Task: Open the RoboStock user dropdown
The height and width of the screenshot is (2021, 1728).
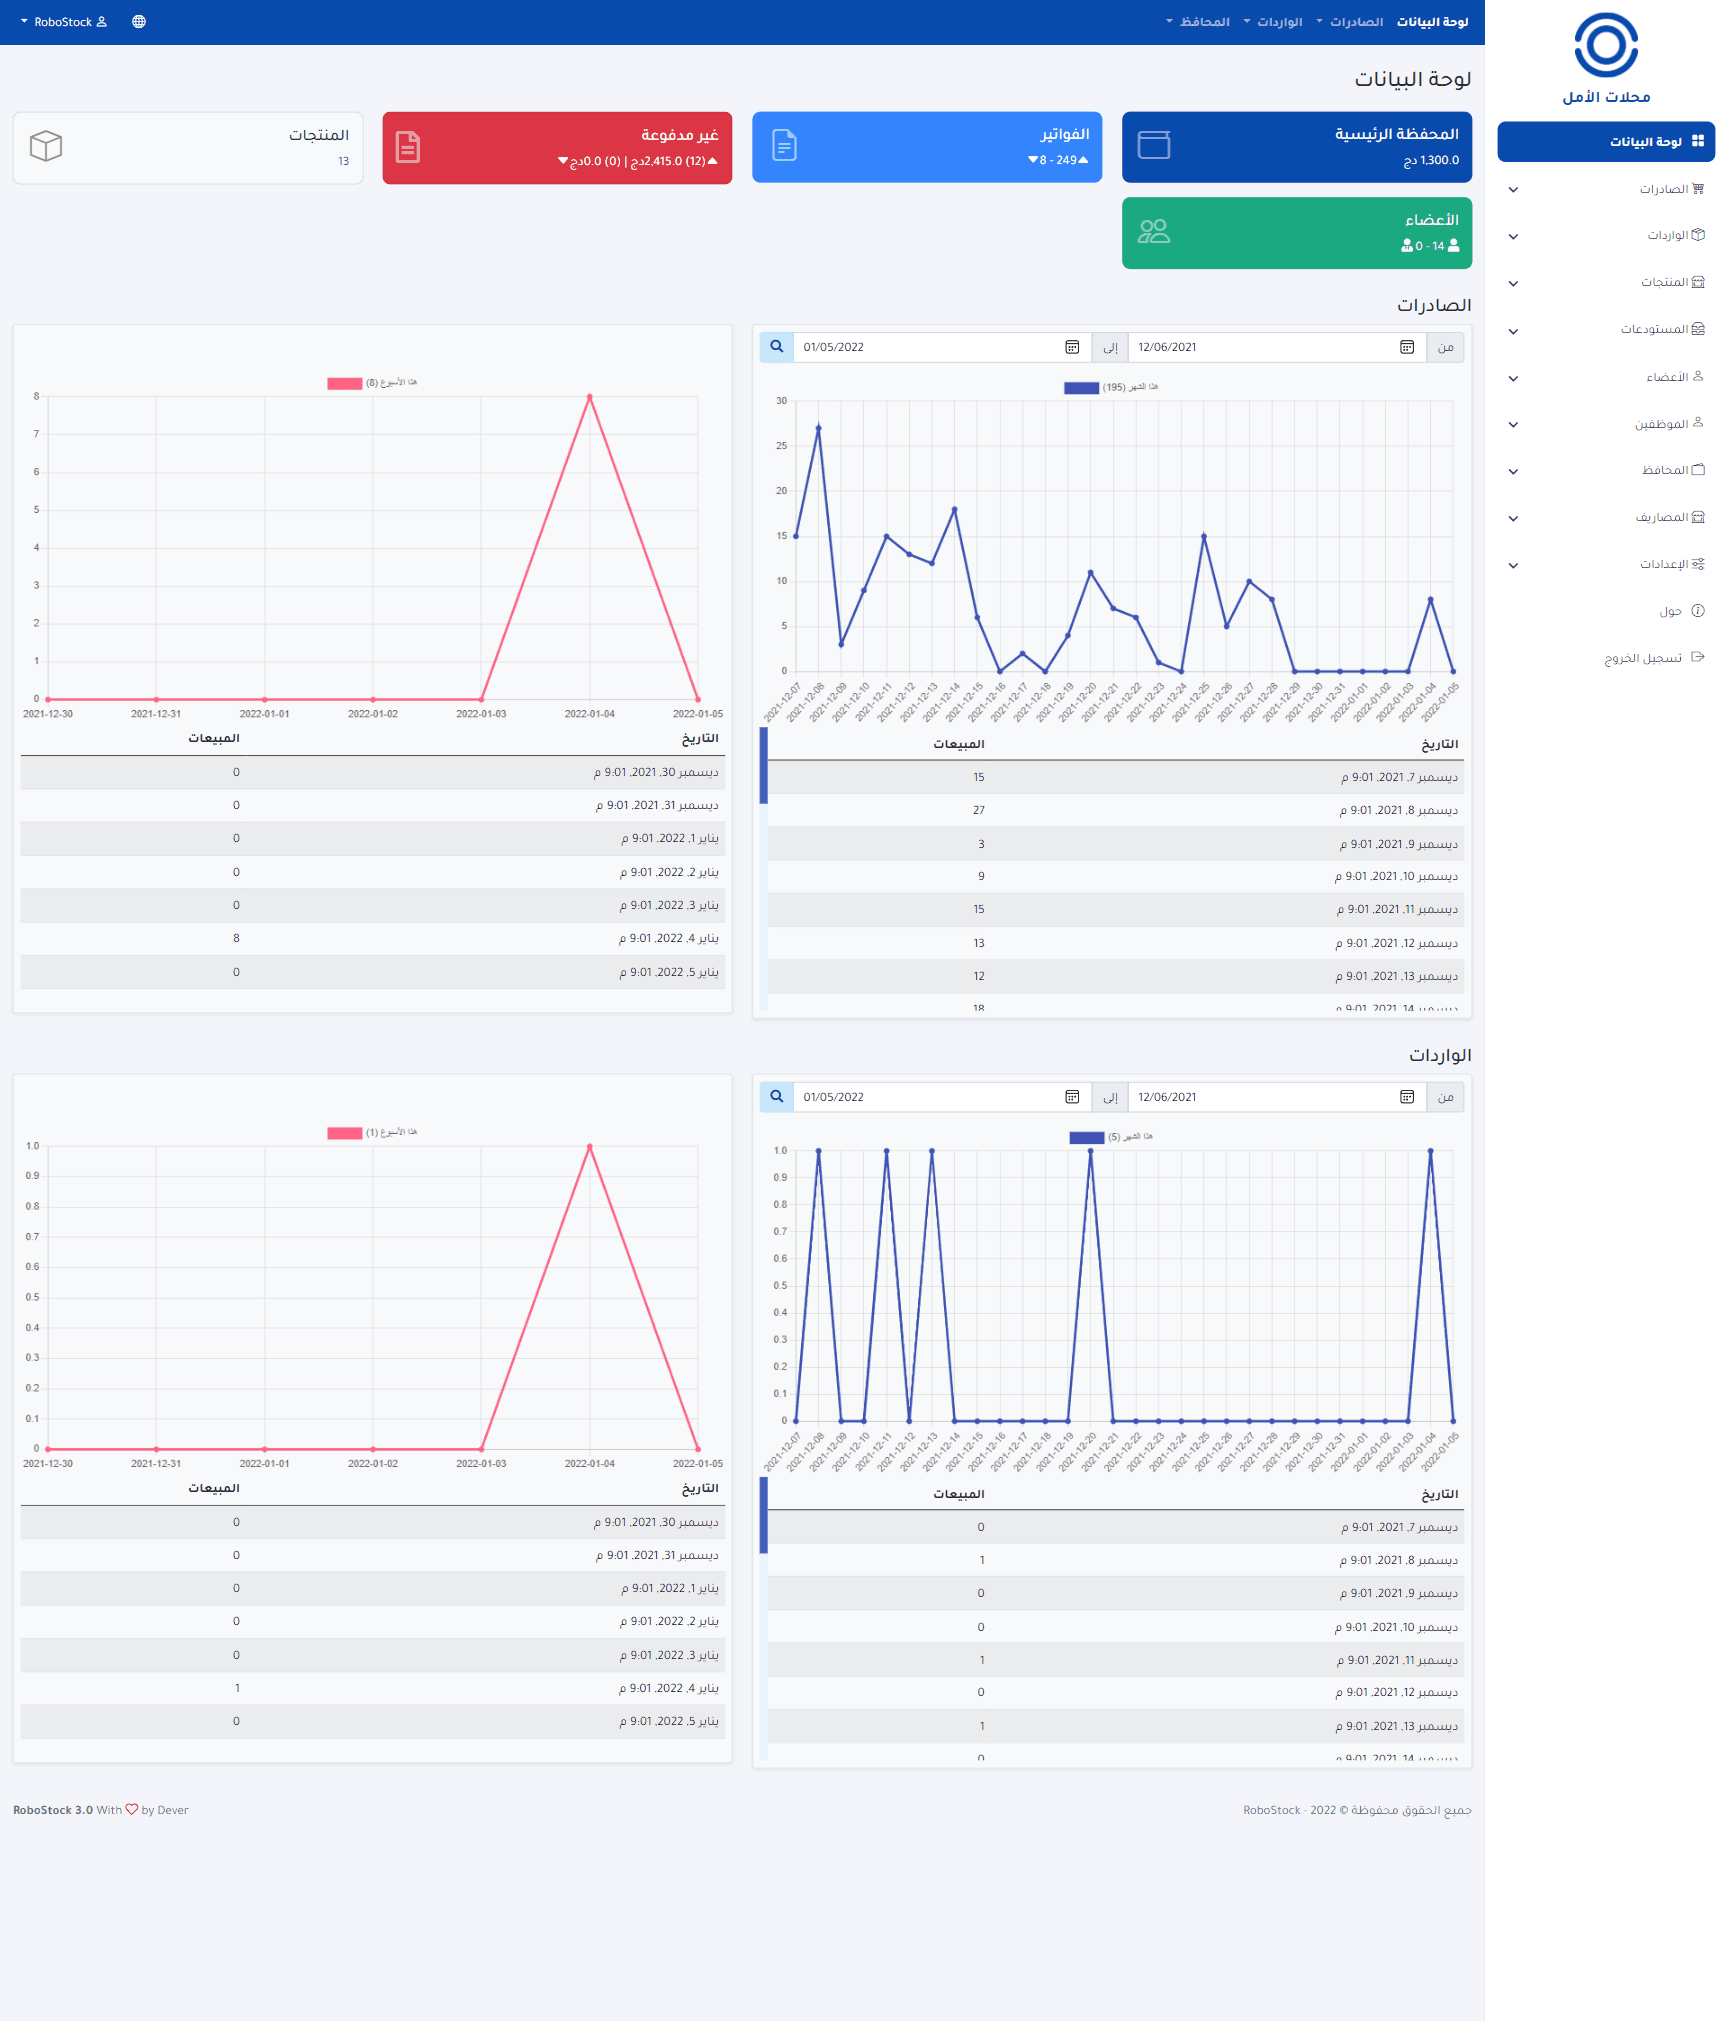Action: pyautogui.click(x=64, y=22)
